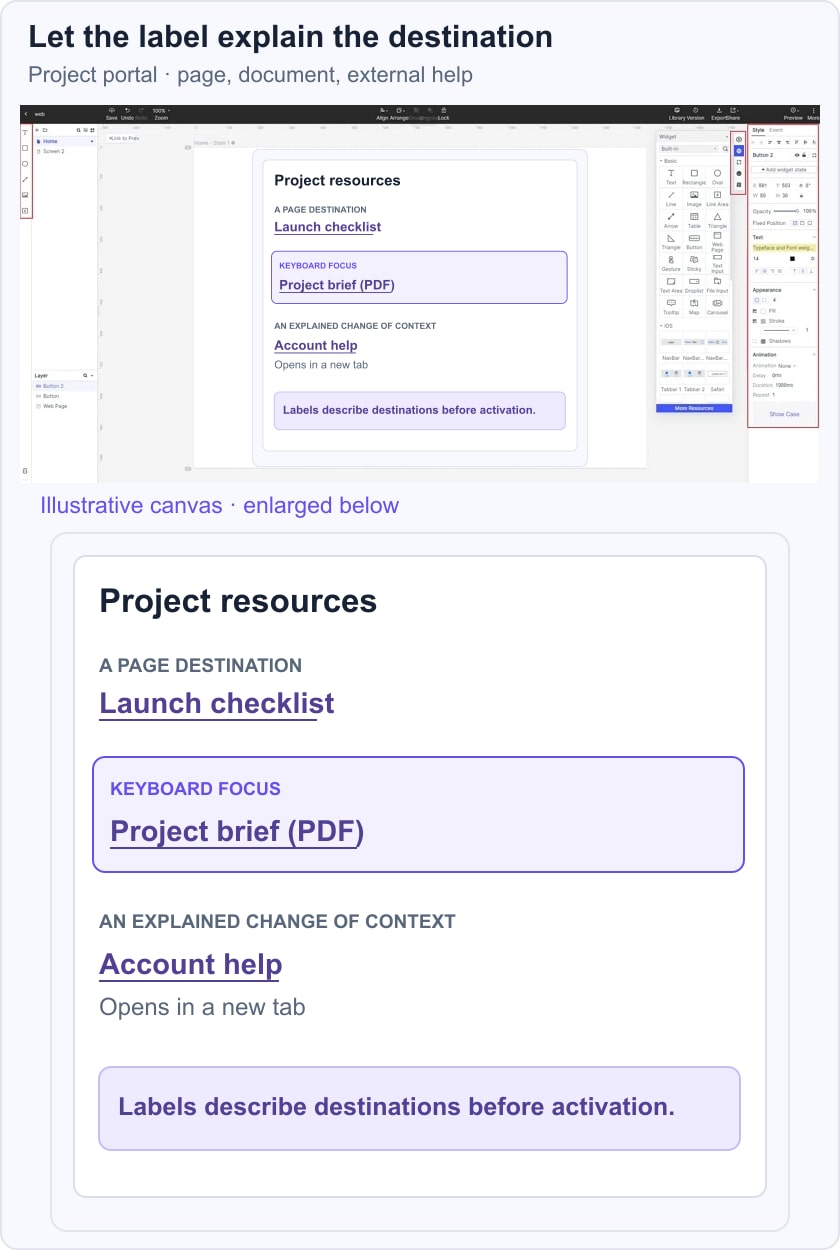Enable the Shadows checkbox
840x1250 pixels.
pos(755,341)
